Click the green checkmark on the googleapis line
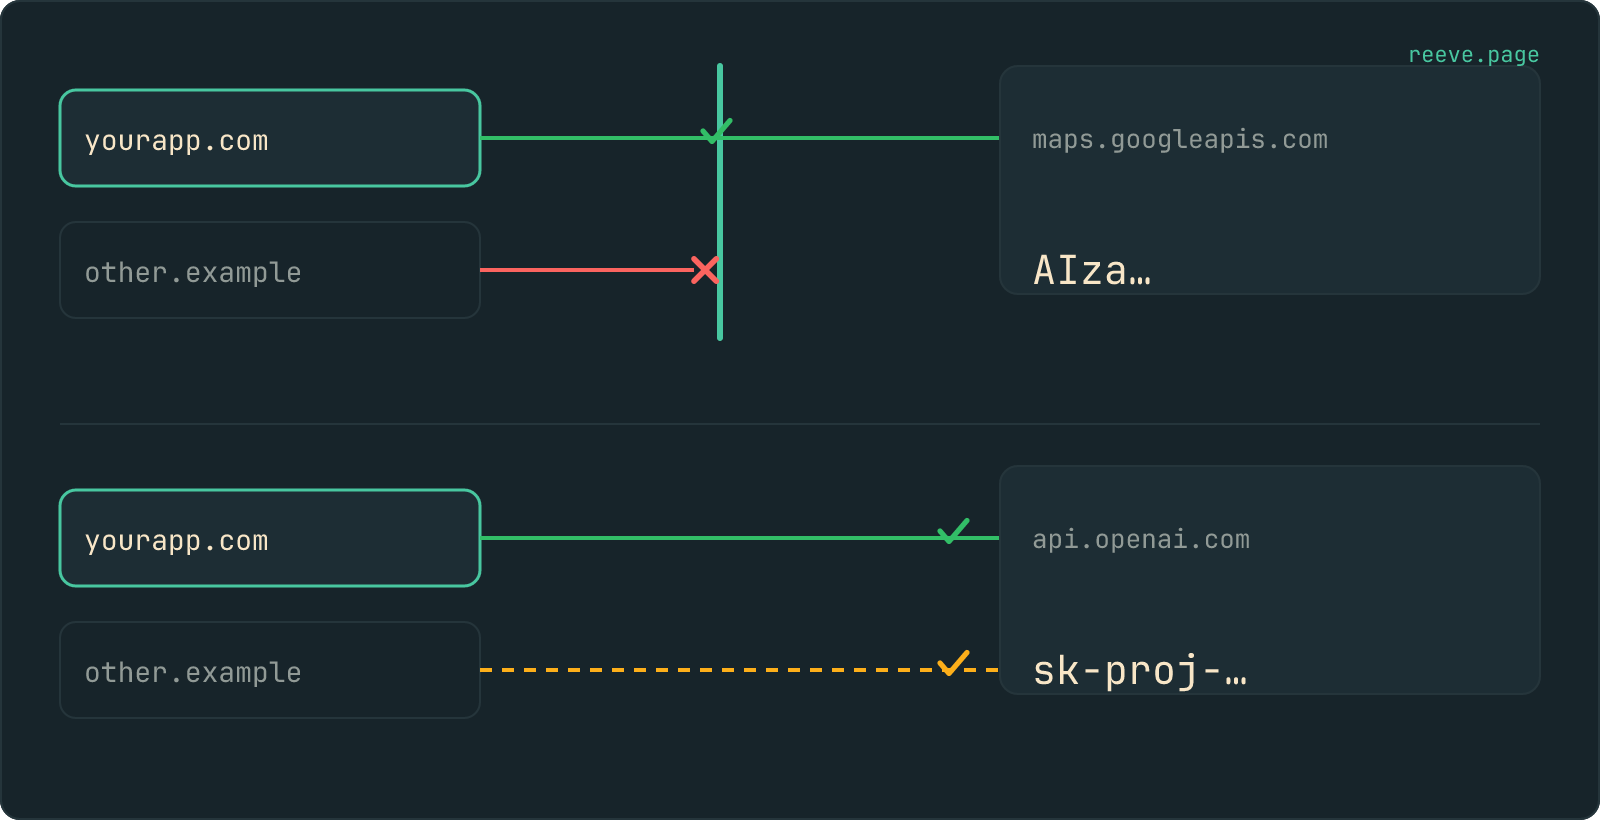 tap(717, 131)
